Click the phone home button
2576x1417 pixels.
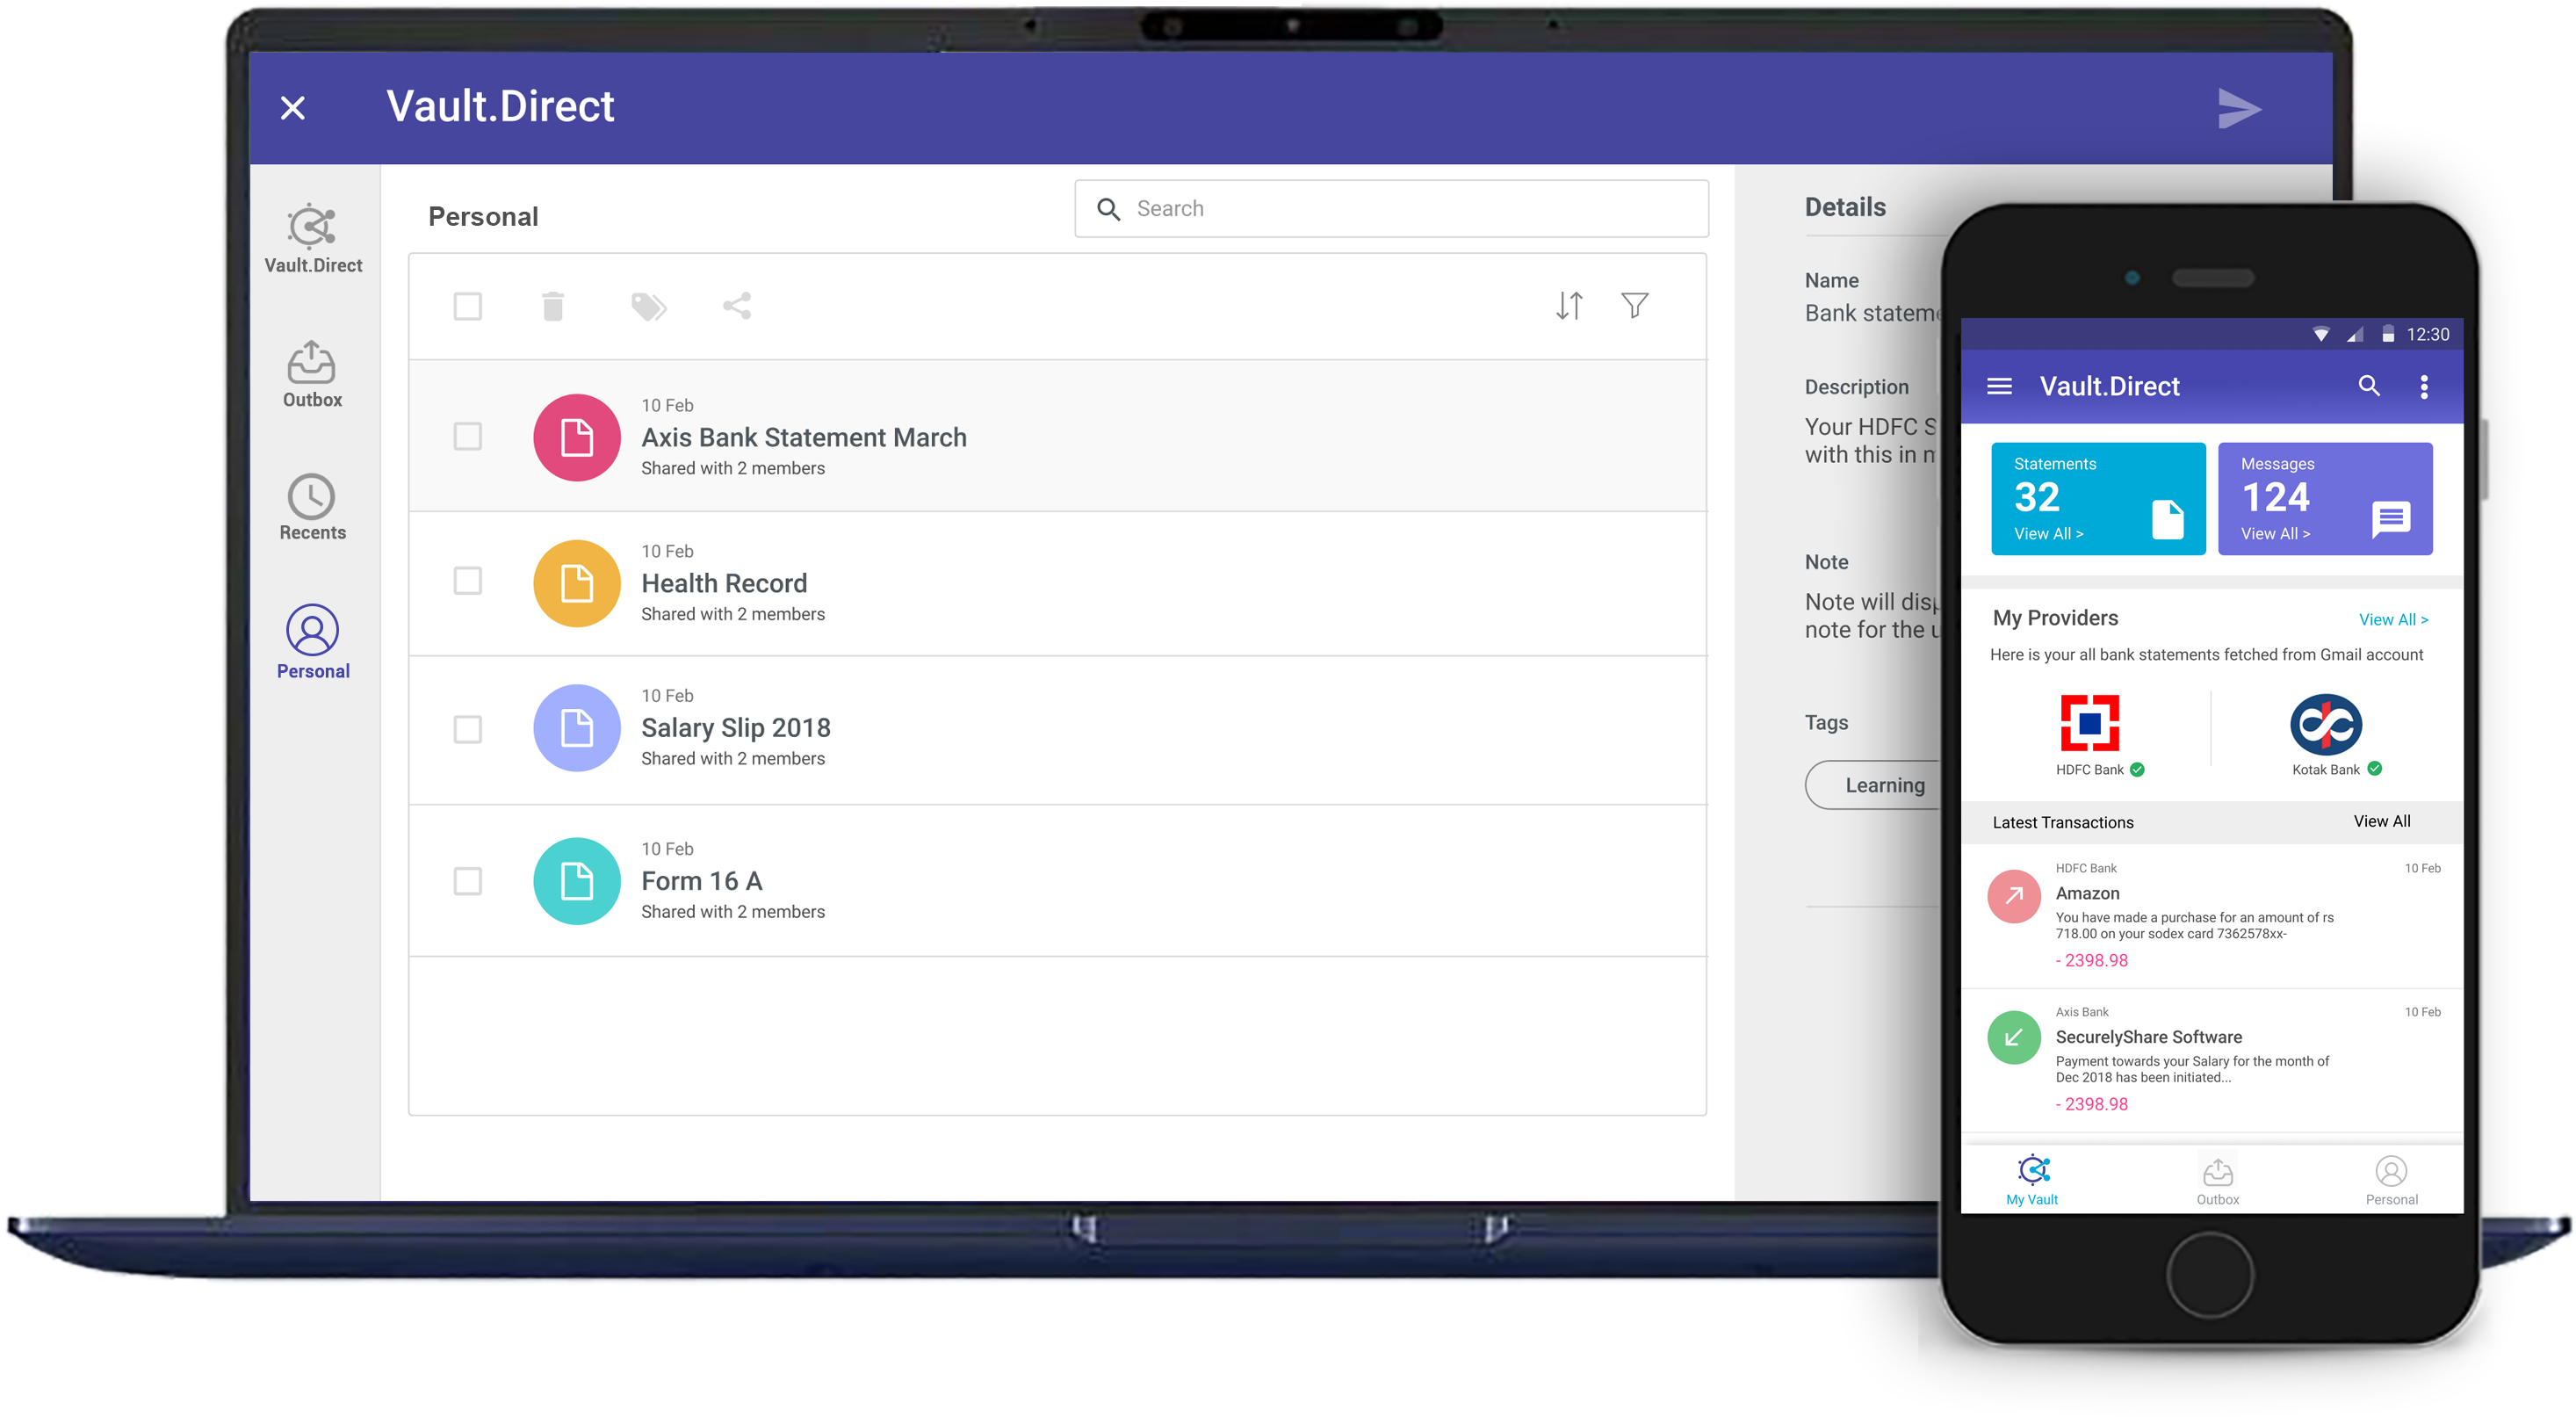click(x=2210, y=1275)
